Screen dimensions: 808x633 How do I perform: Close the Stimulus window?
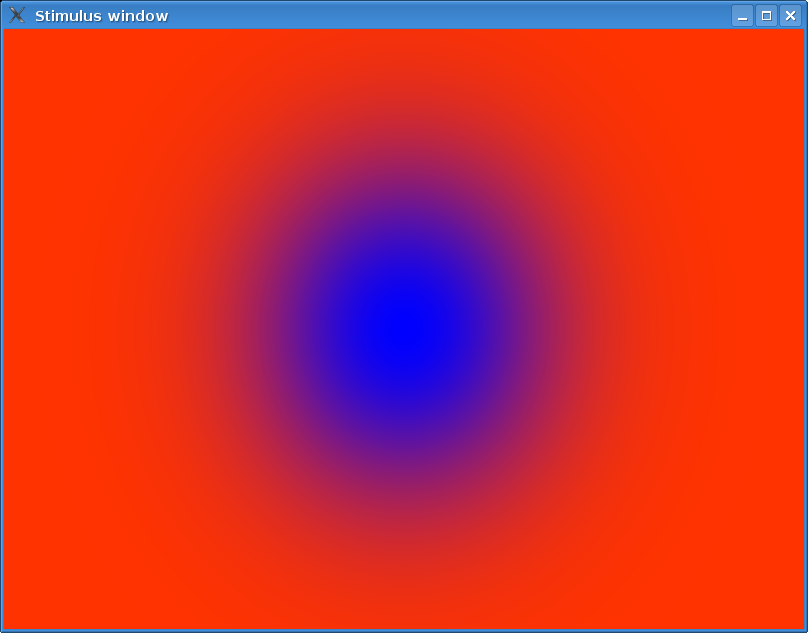790,16
